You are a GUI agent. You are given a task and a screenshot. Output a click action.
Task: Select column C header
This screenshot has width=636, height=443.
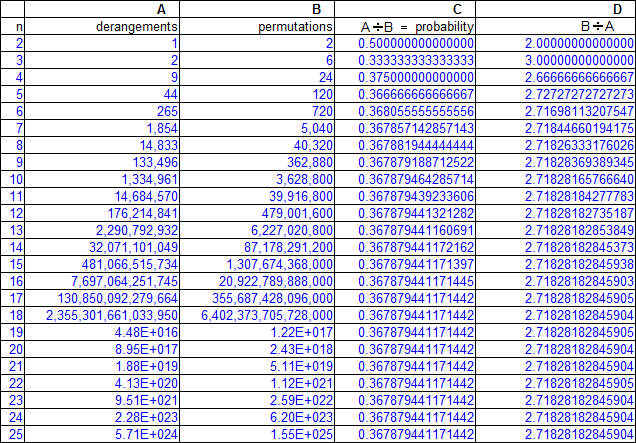point(405,9)
